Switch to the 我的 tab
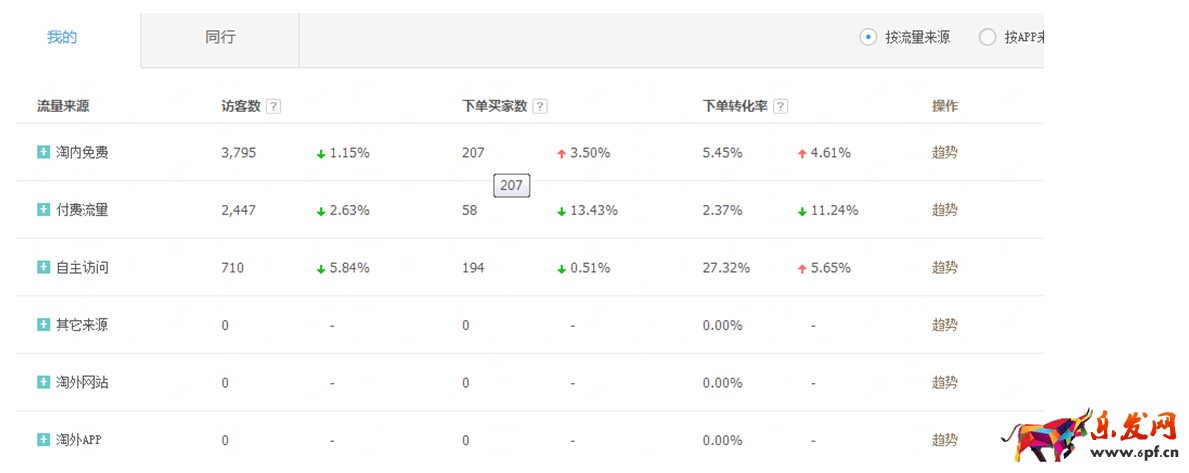 [62, 38]
